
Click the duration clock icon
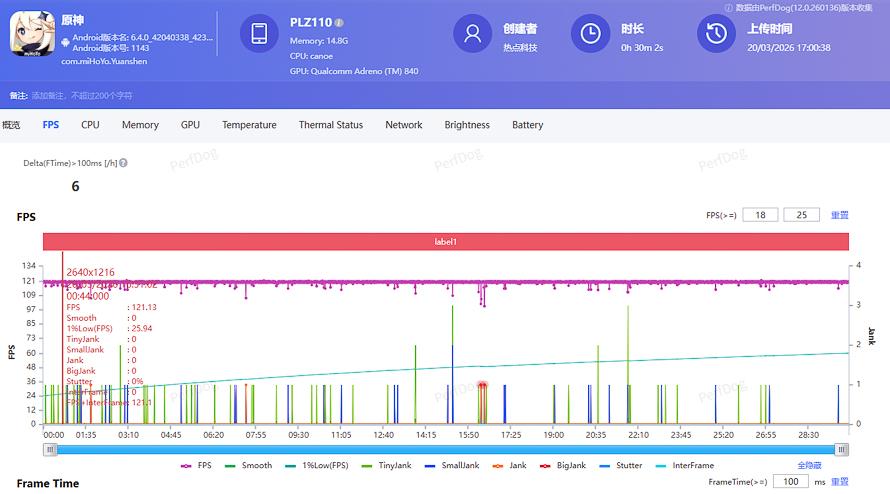[590, 34]
